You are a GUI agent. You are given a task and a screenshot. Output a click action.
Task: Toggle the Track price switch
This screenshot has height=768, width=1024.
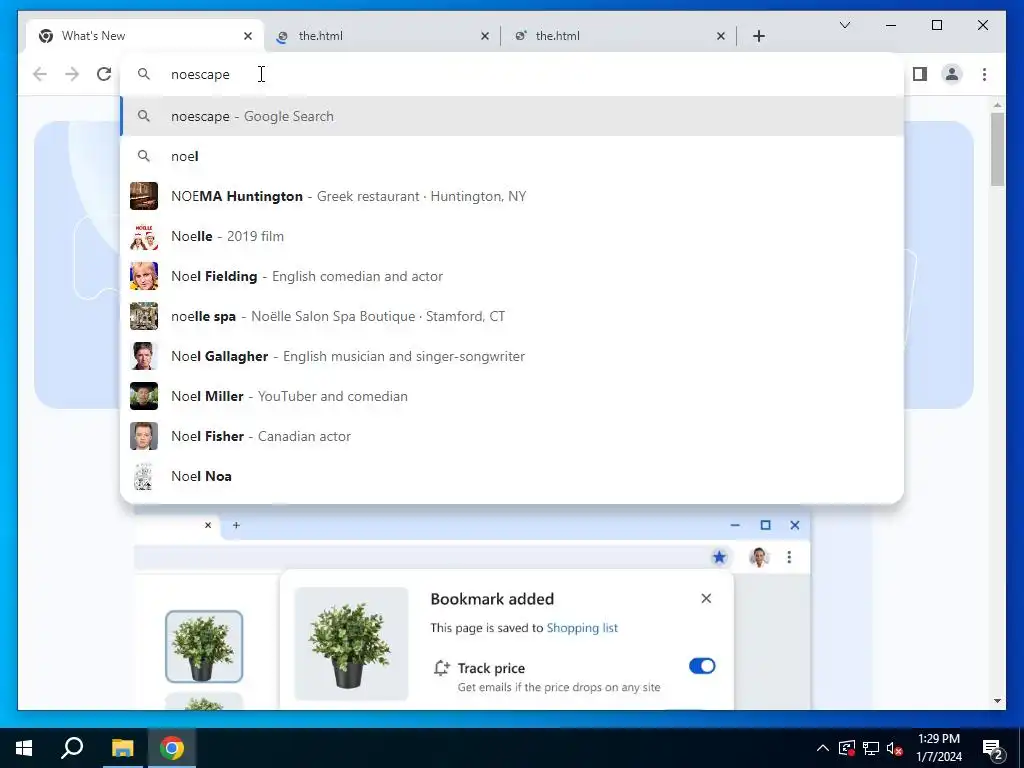coord(702,665)
